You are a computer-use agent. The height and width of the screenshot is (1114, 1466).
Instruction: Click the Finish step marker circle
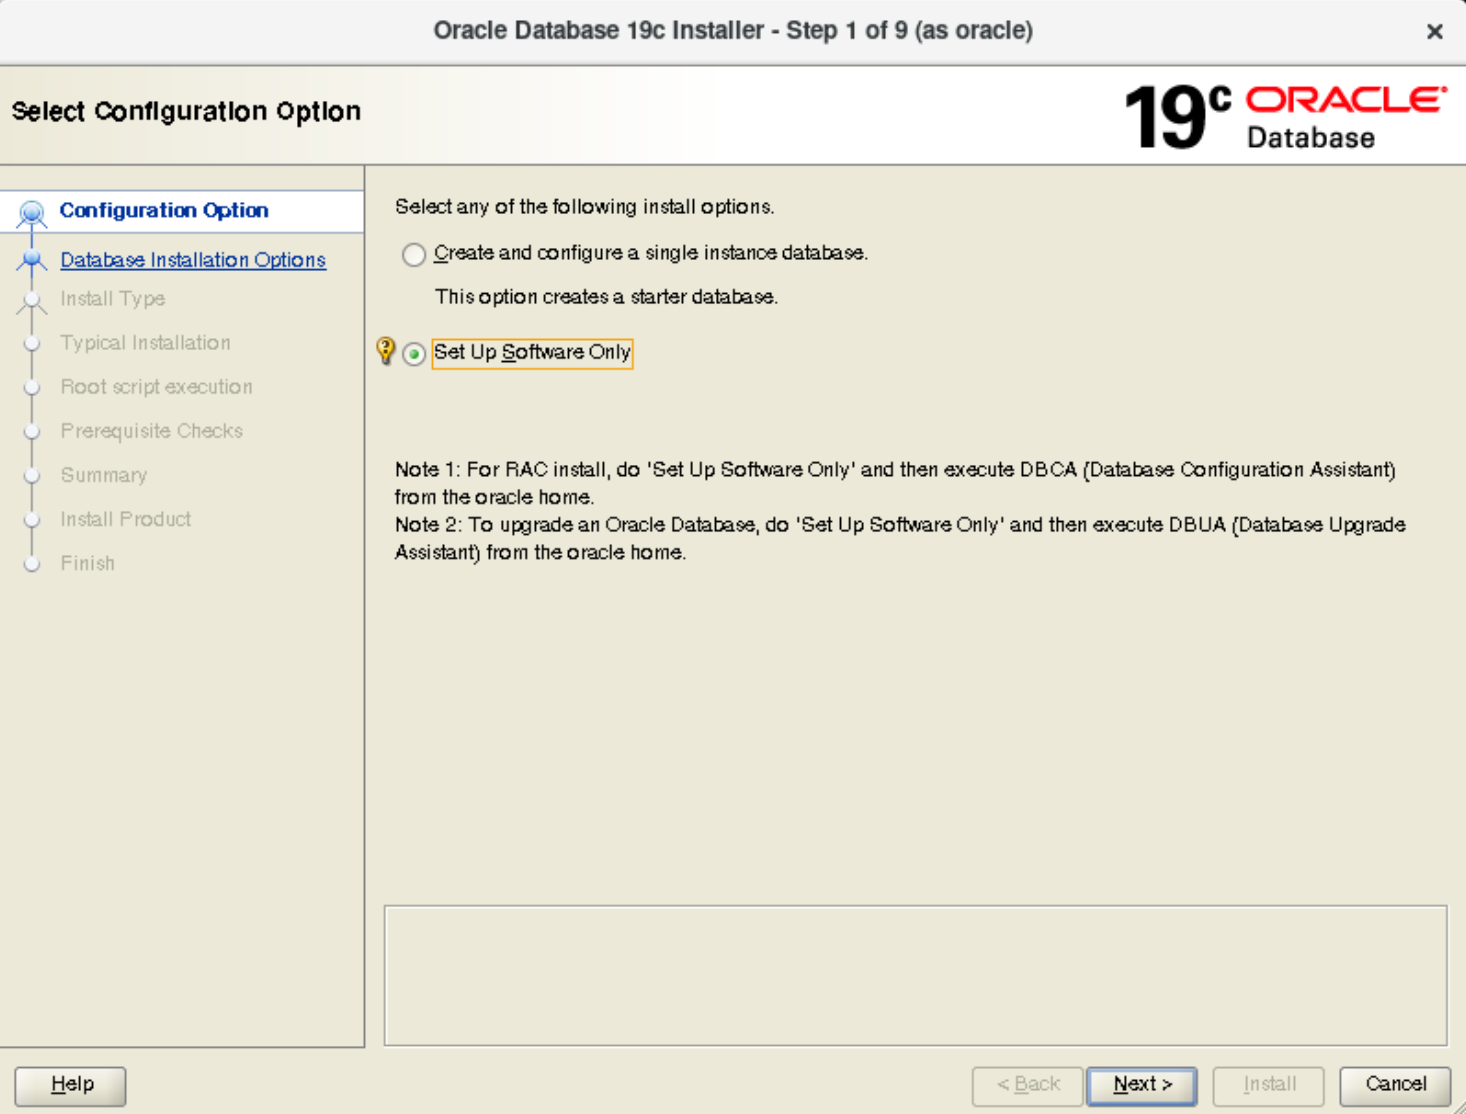[32, 564]
